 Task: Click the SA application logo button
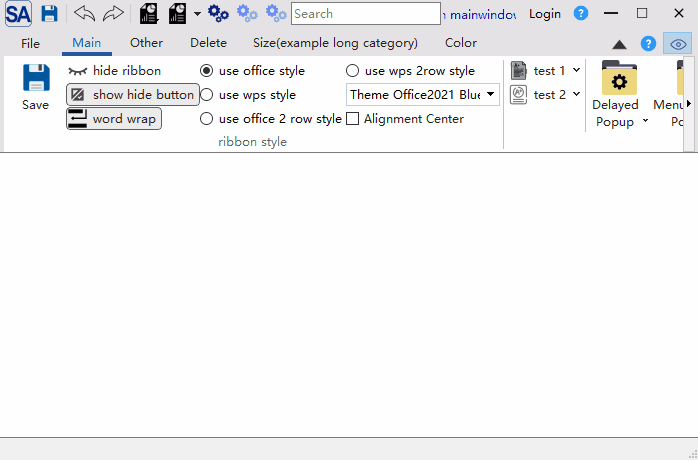(x=18, y=14)
